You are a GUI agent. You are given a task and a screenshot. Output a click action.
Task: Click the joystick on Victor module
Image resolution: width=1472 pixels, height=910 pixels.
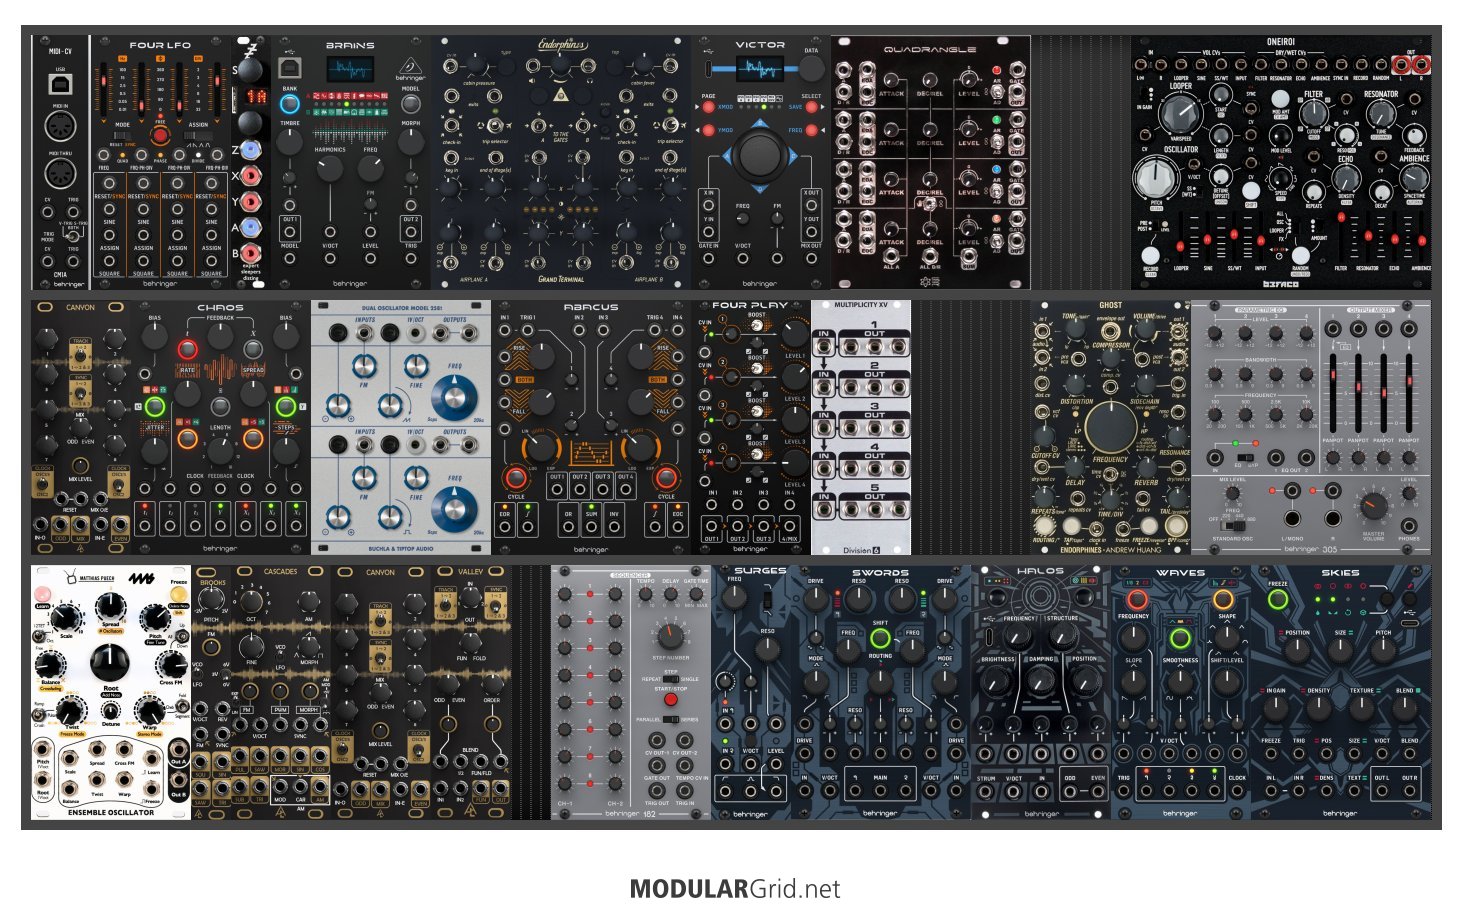[x=760, y=155]
